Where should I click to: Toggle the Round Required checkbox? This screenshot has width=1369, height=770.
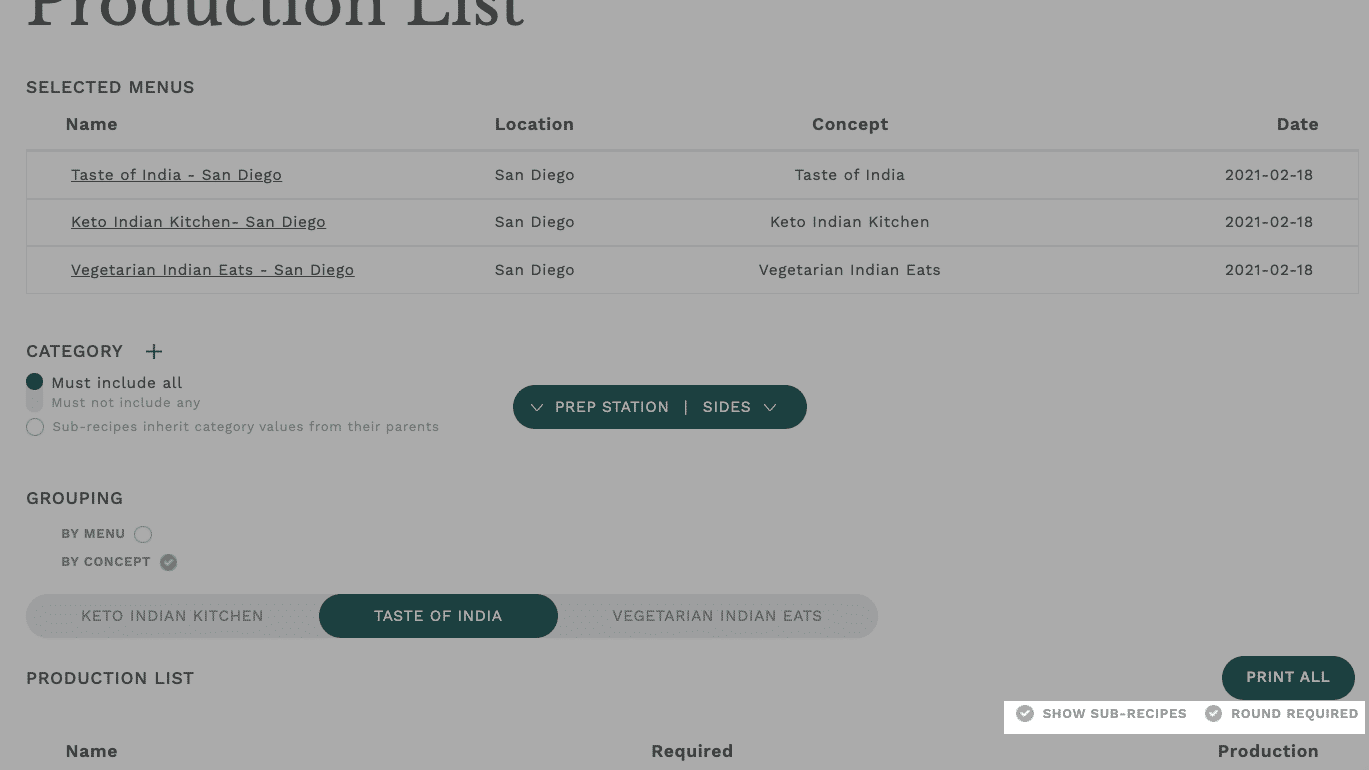pyautogui.click(x=1213, y=714)
